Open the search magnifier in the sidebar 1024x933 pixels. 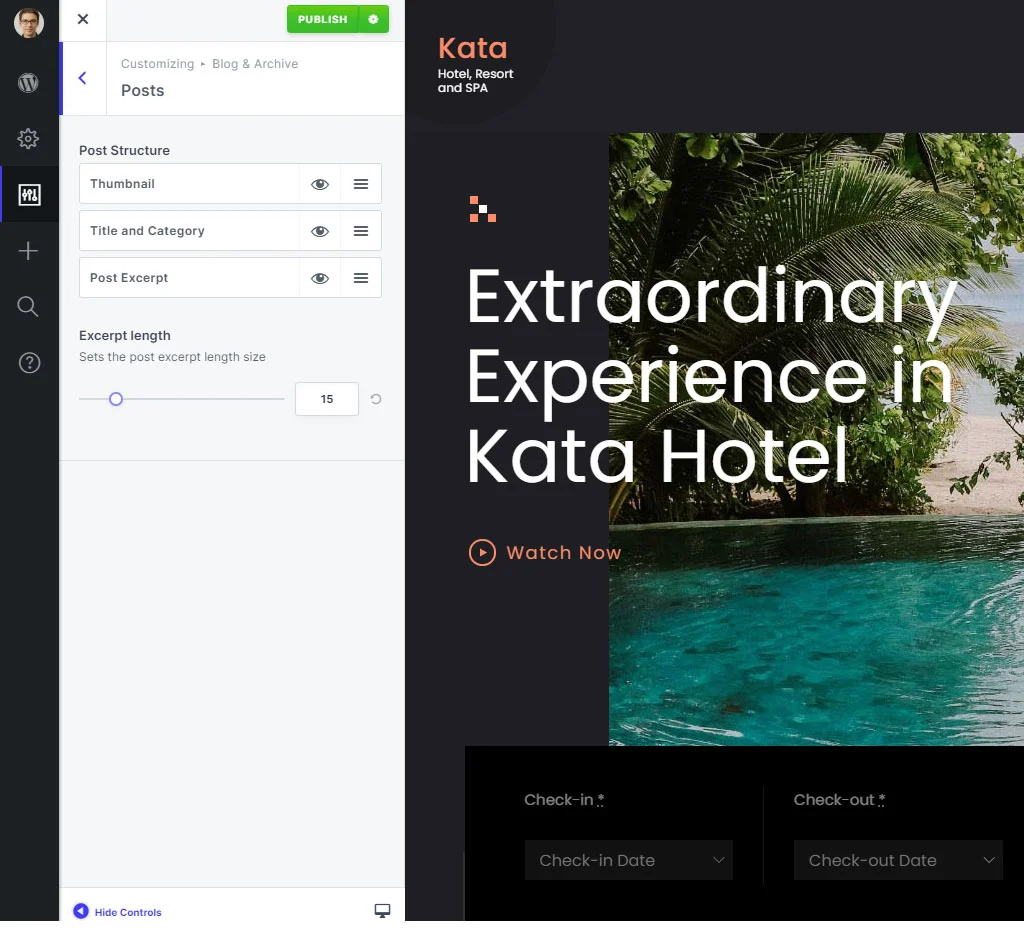(x=27, y=306)
